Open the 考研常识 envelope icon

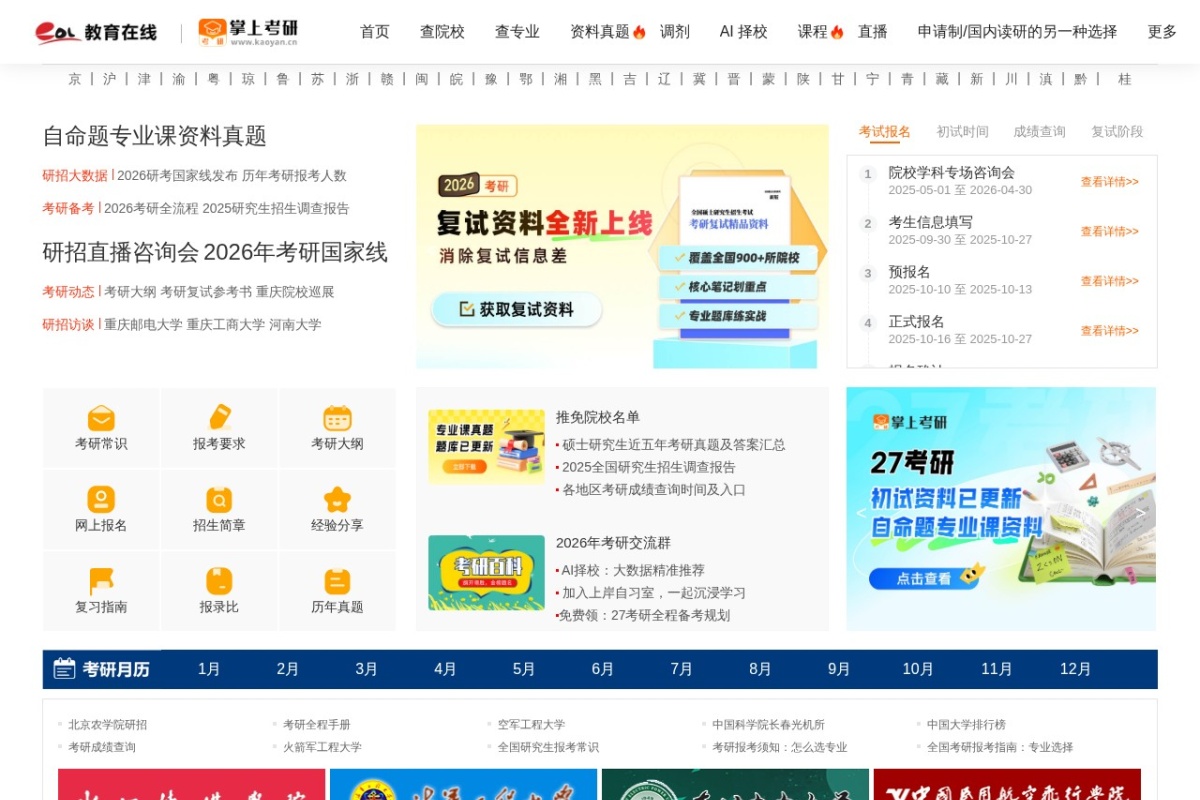click(x=101, y=418)
